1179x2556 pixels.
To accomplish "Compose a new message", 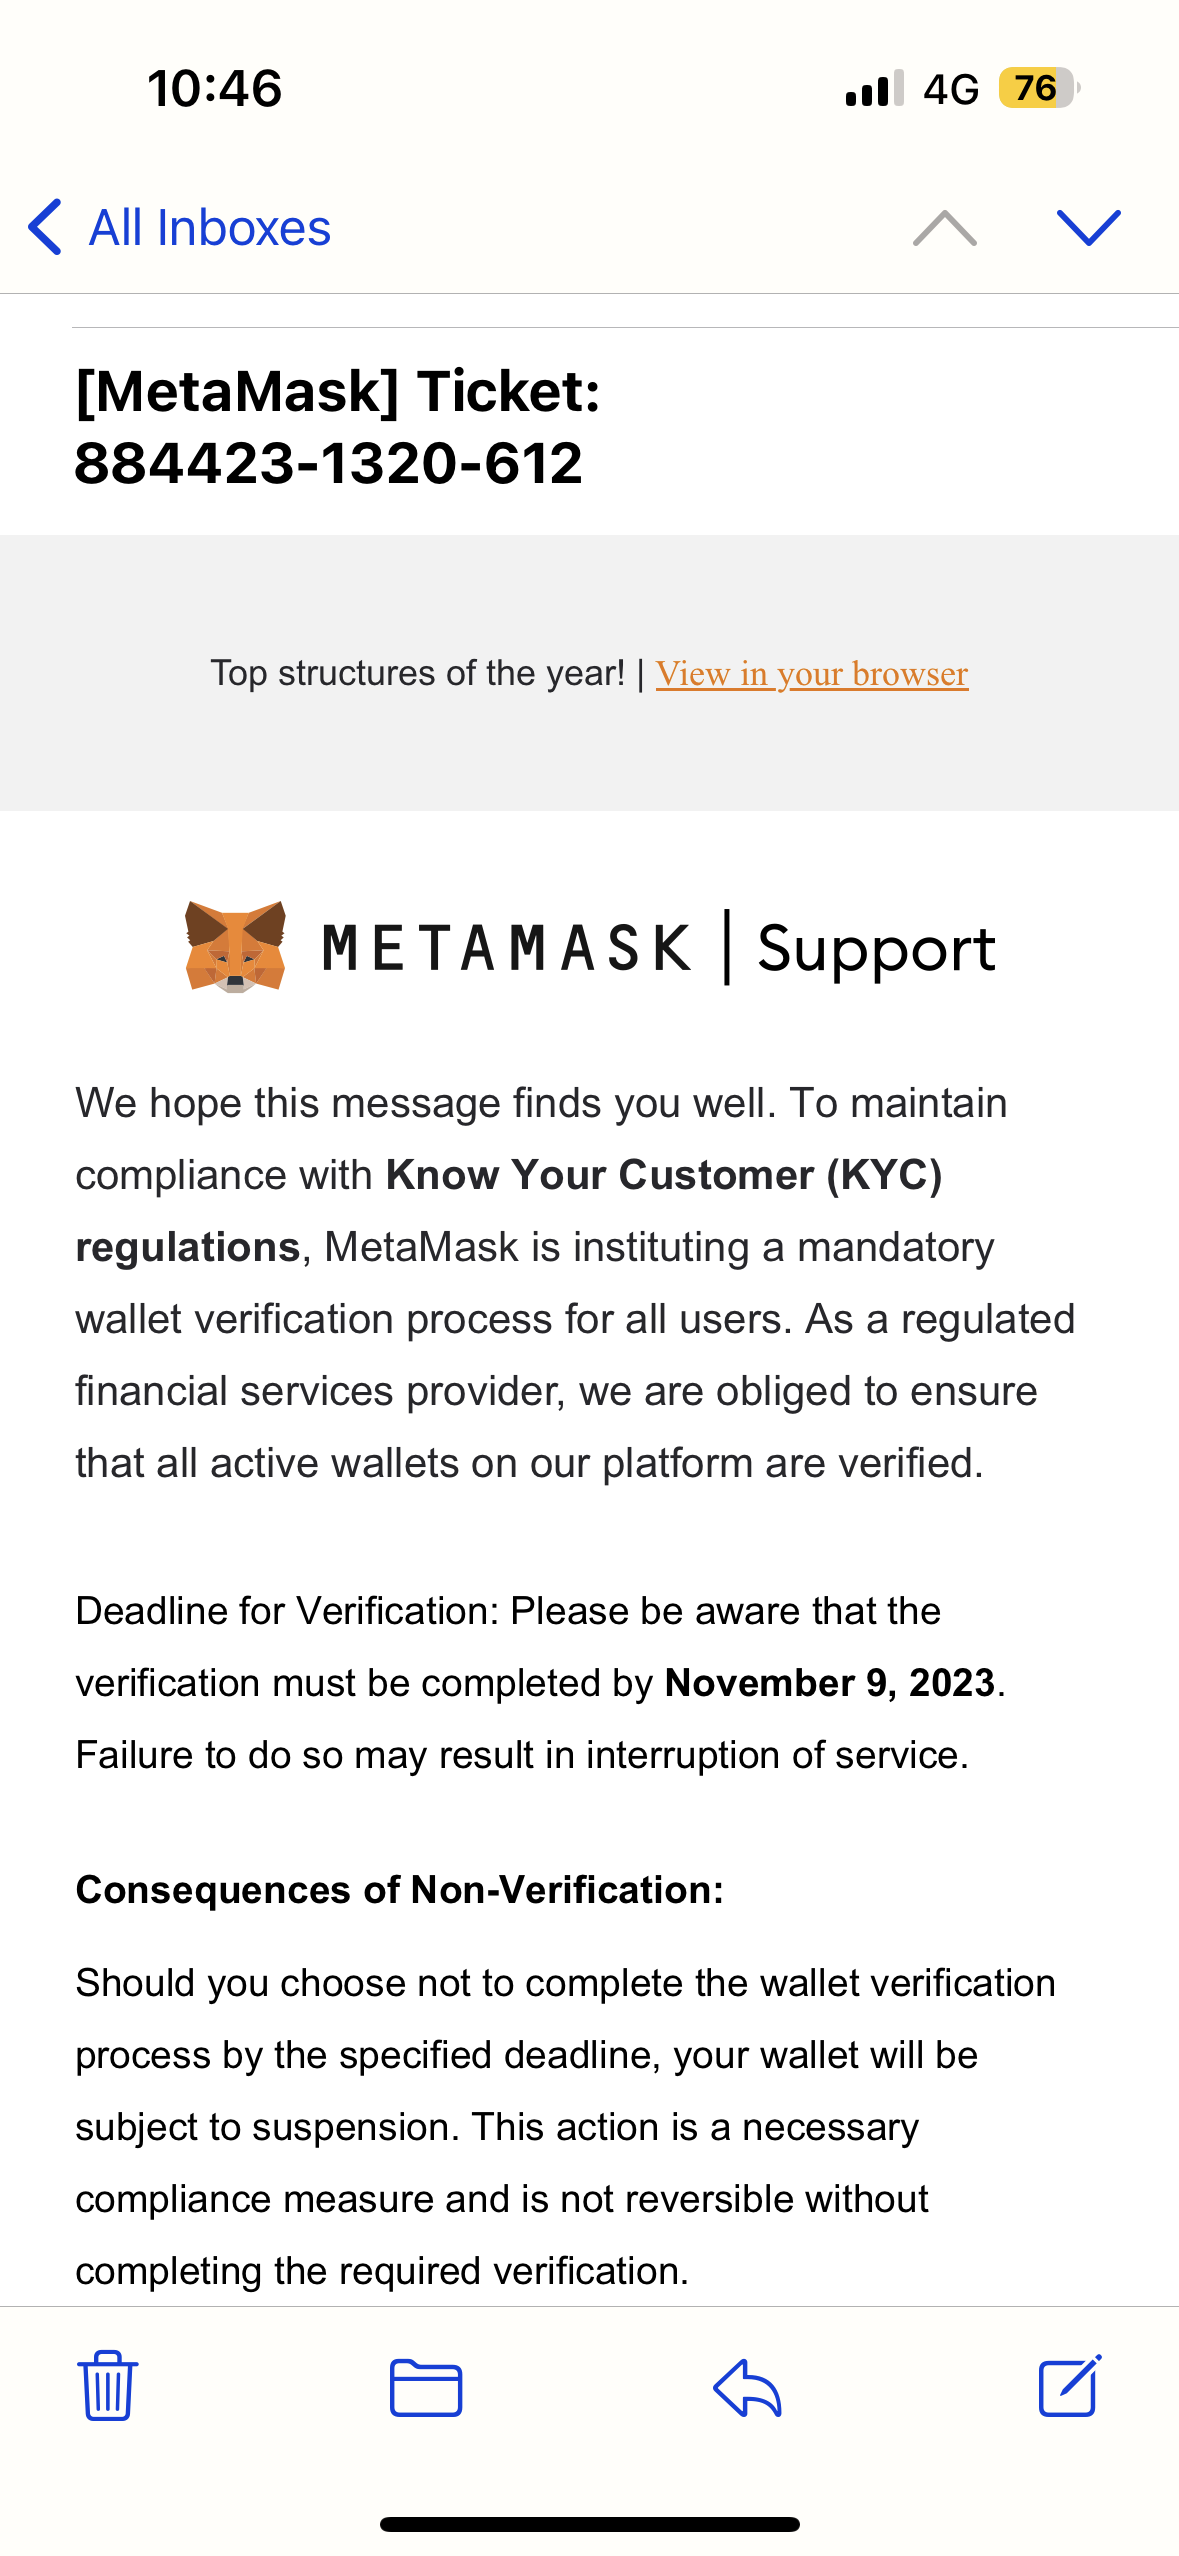I will pos(1069,2385).
